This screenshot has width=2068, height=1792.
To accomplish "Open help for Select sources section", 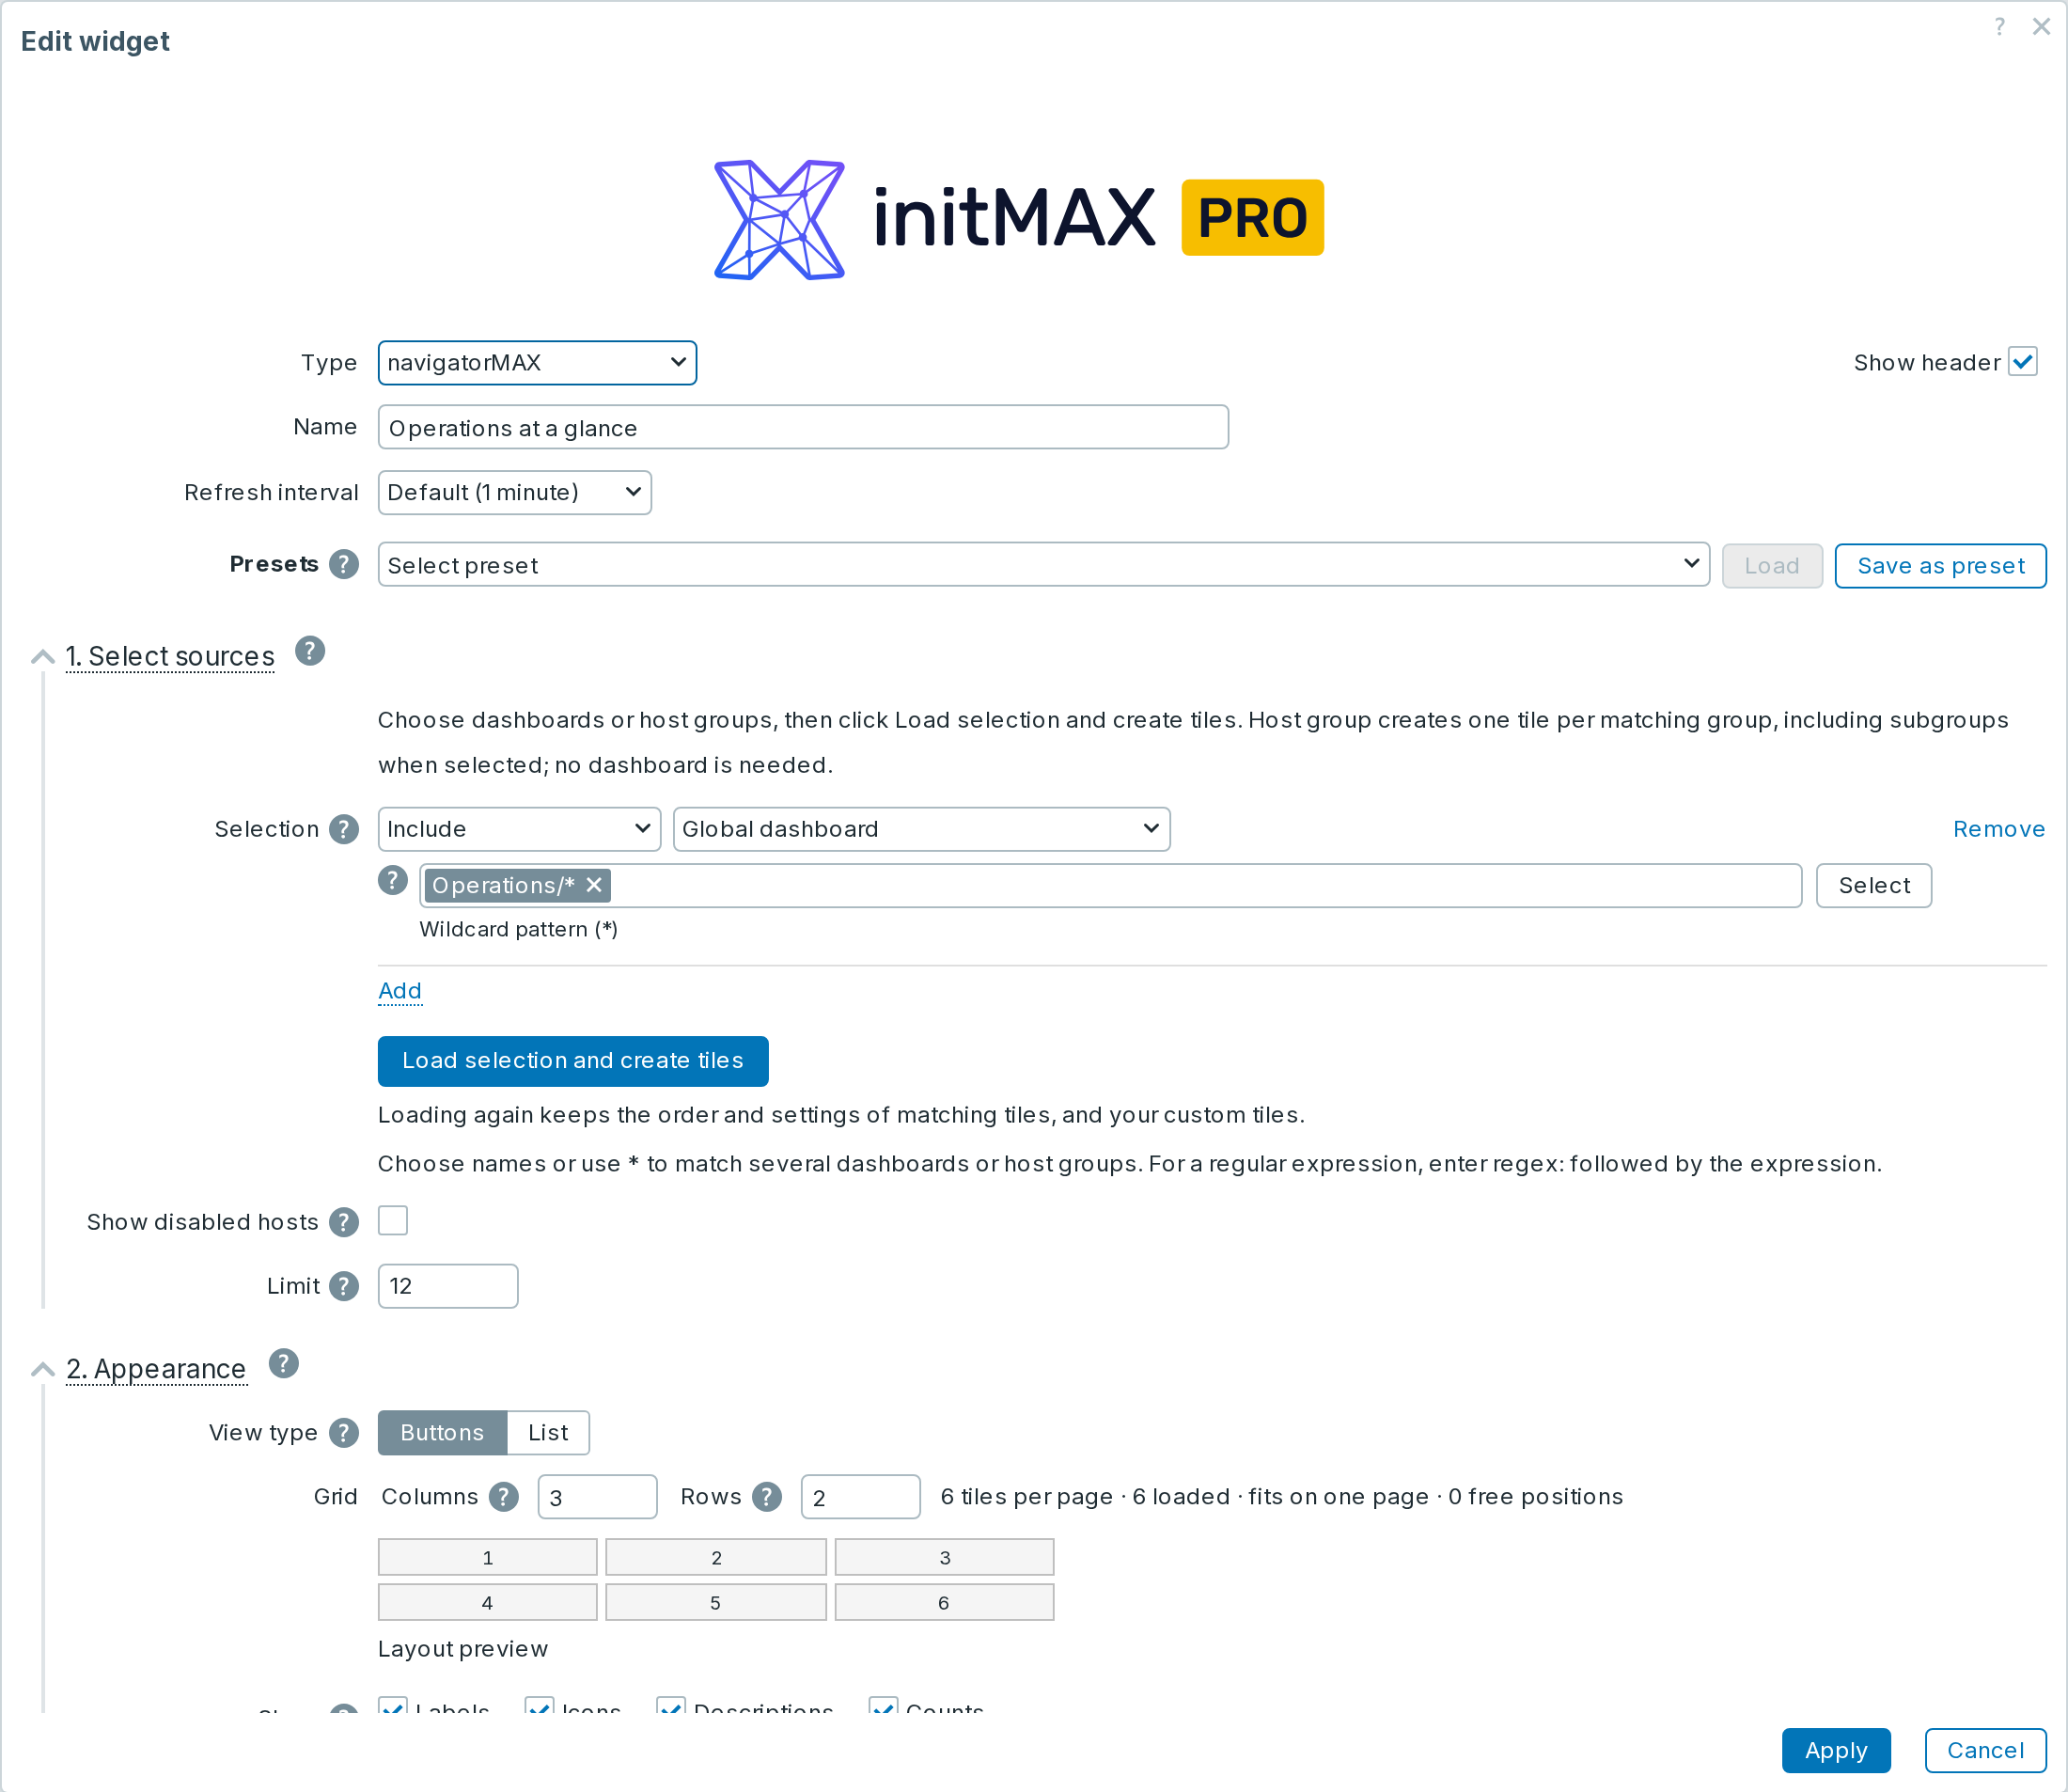I will [310, 651].
